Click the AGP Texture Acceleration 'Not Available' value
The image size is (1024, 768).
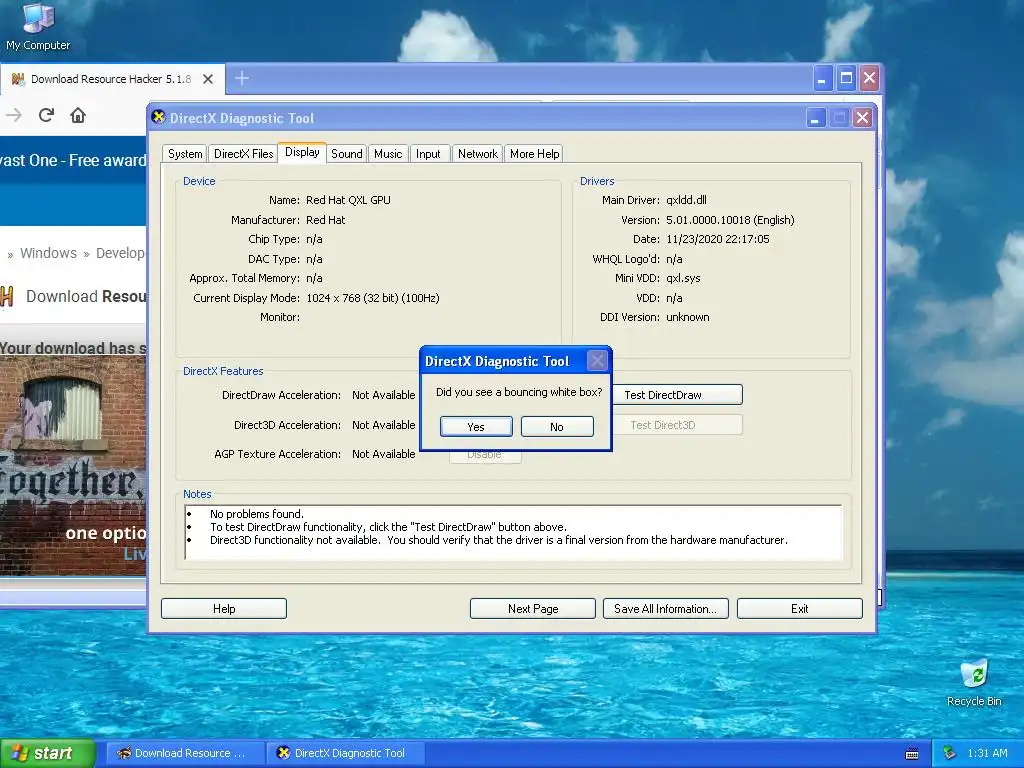point(383,454)
